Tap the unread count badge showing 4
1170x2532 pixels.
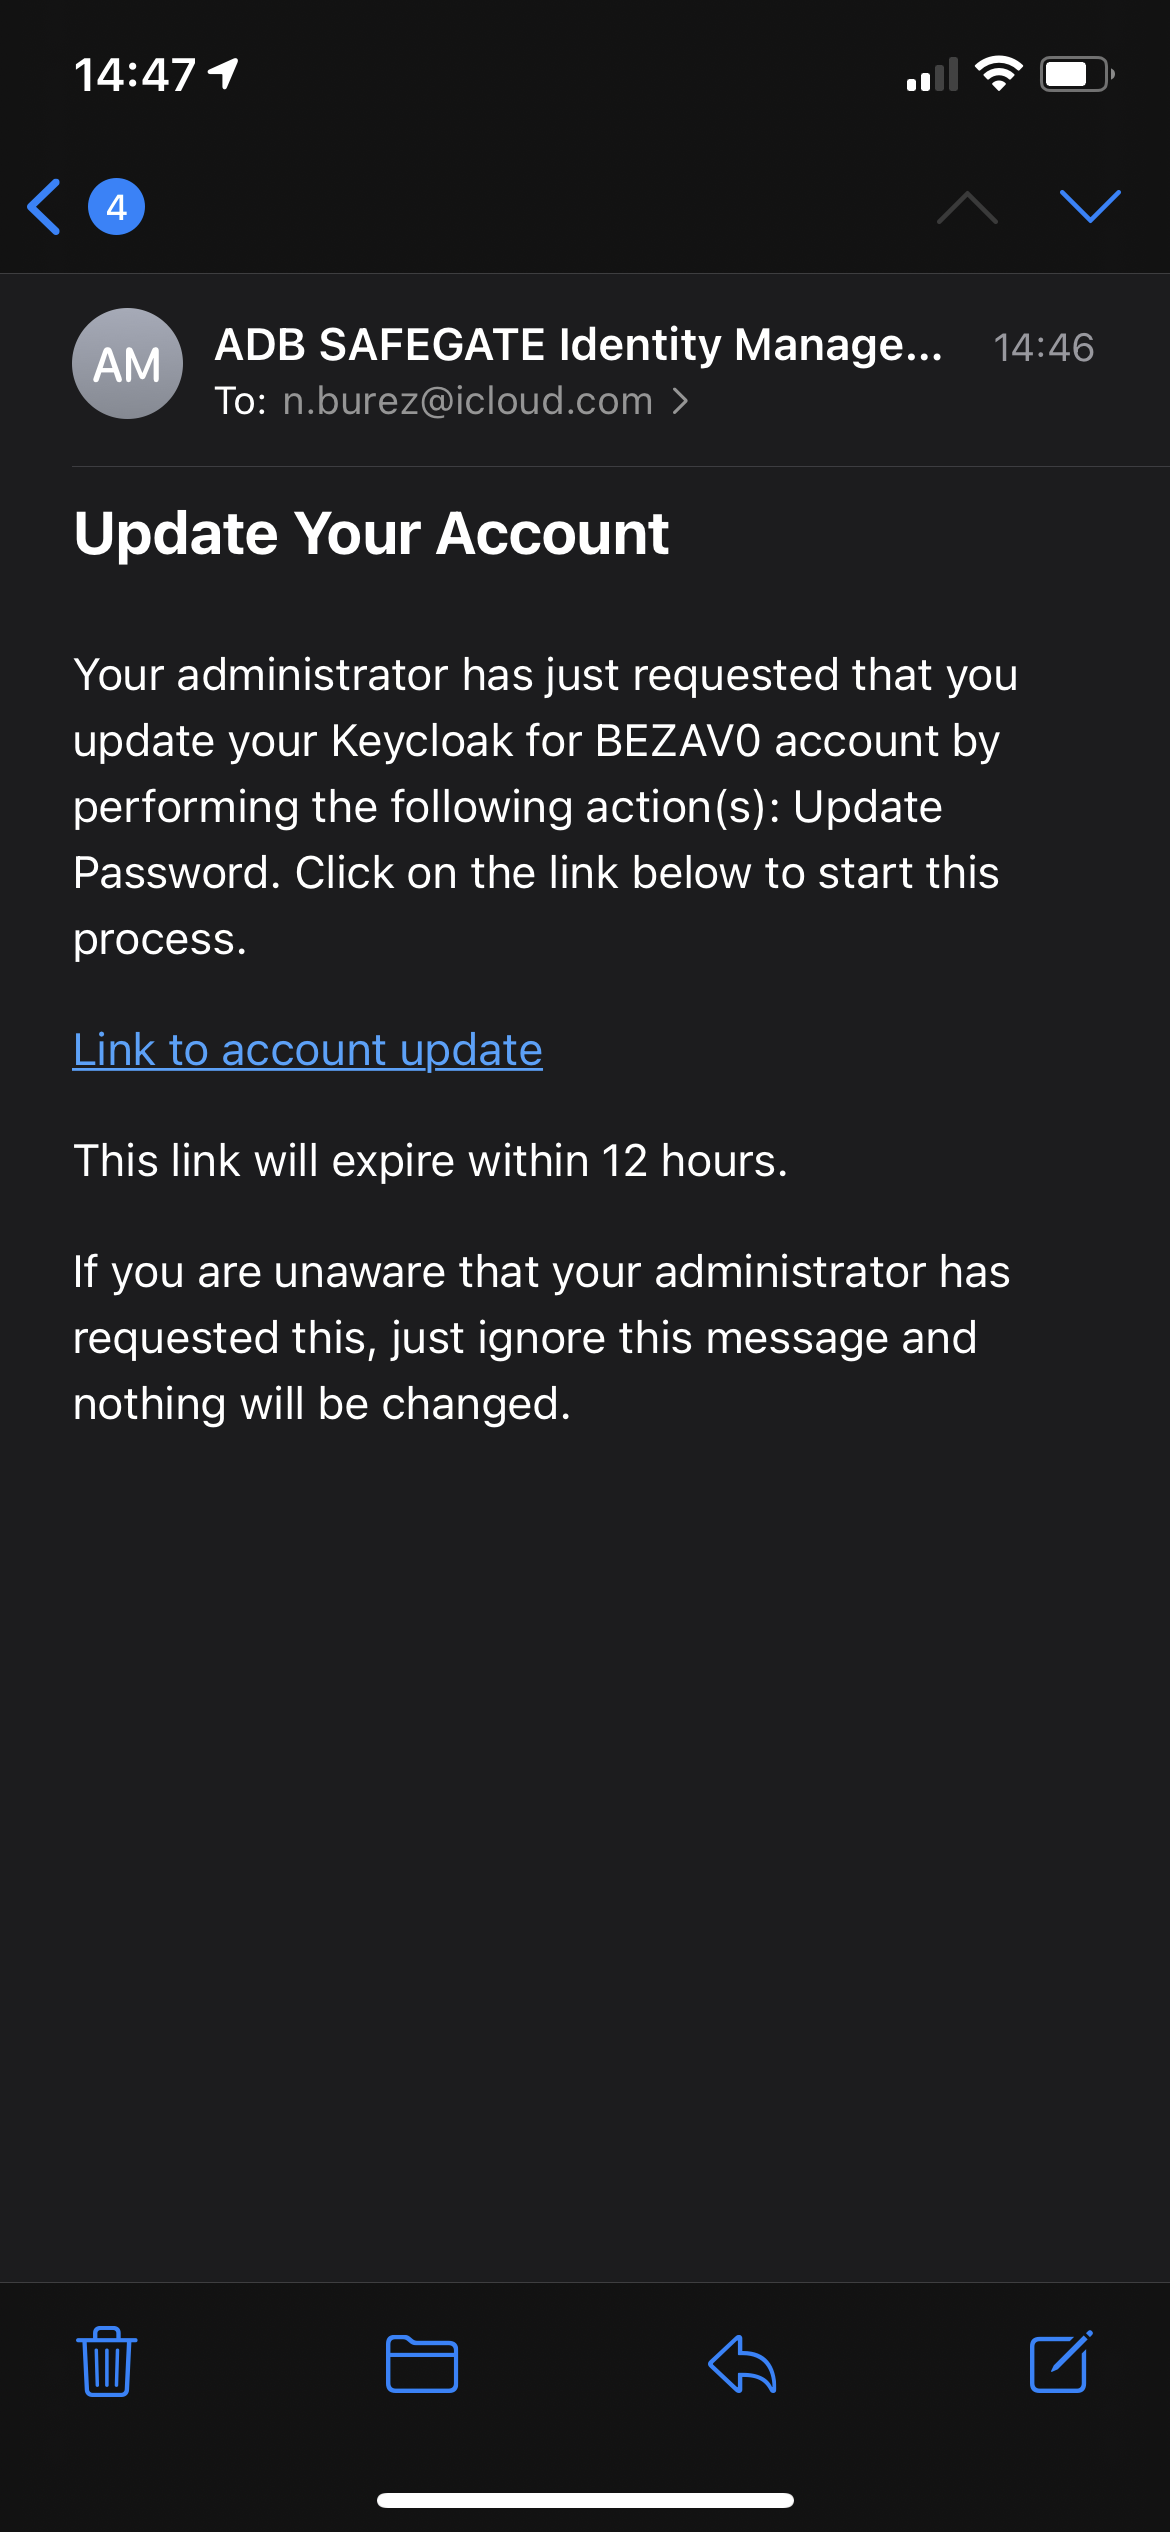(116, 207)
